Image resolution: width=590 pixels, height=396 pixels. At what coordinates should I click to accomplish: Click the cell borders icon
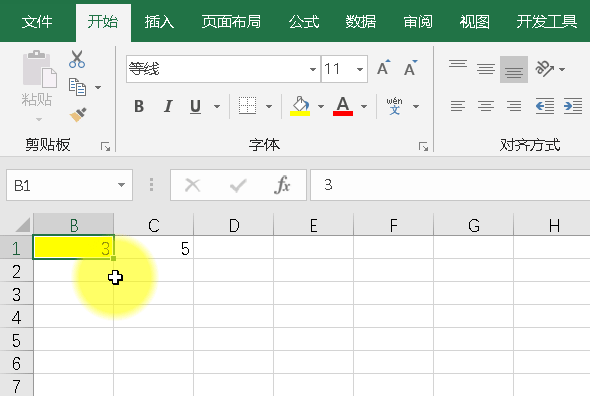[x=247, y=106]
